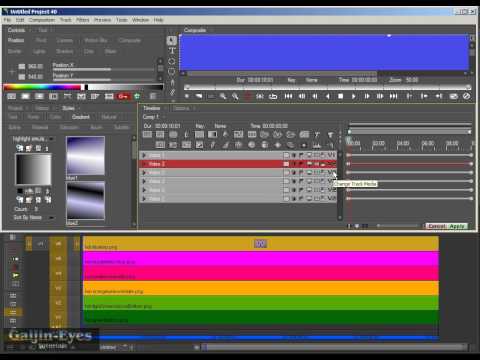
Task: Click the icon inside the gold clip on the bottom timeline
Action: pyautogui.click(x=260, y=244)
